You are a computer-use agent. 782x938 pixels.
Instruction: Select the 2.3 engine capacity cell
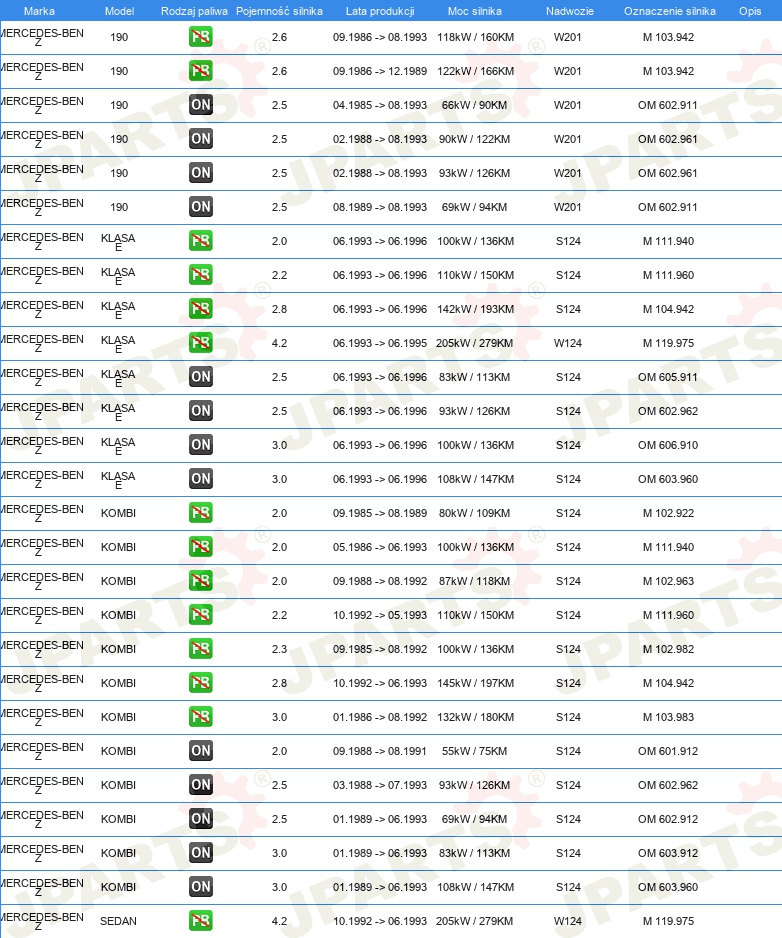point(279,649)
